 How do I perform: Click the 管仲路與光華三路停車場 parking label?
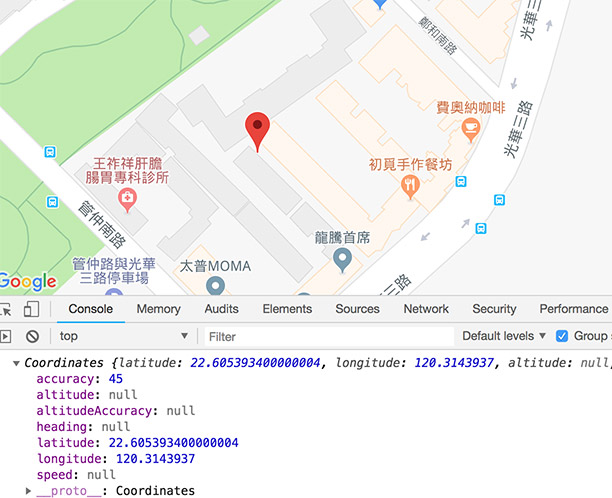[114, 271]
